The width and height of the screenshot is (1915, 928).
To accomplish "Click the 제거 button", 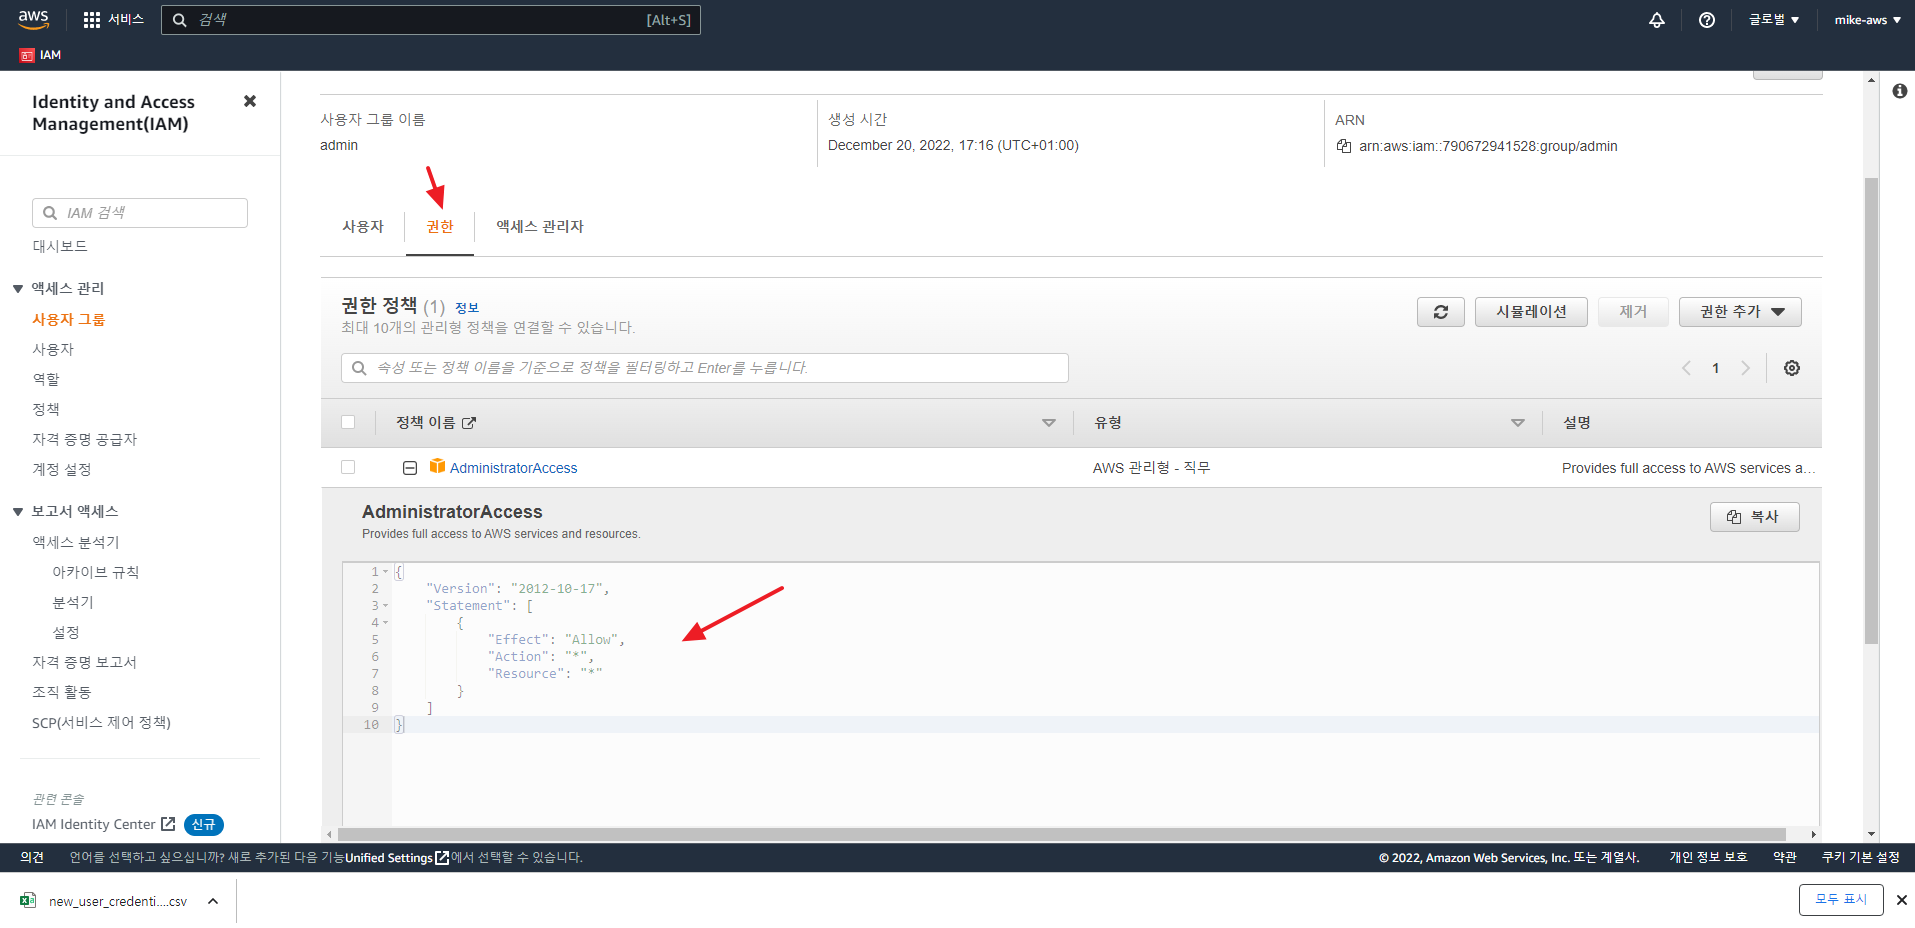I will 1633,312.
